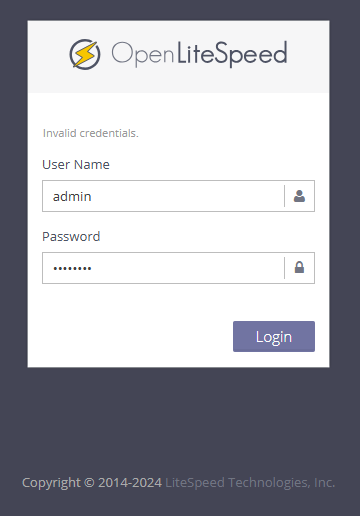The width and height of the screenshot is (360, 516).
Task: Click the "Open" portion of the logo text
Action: (x=142, y=54)
